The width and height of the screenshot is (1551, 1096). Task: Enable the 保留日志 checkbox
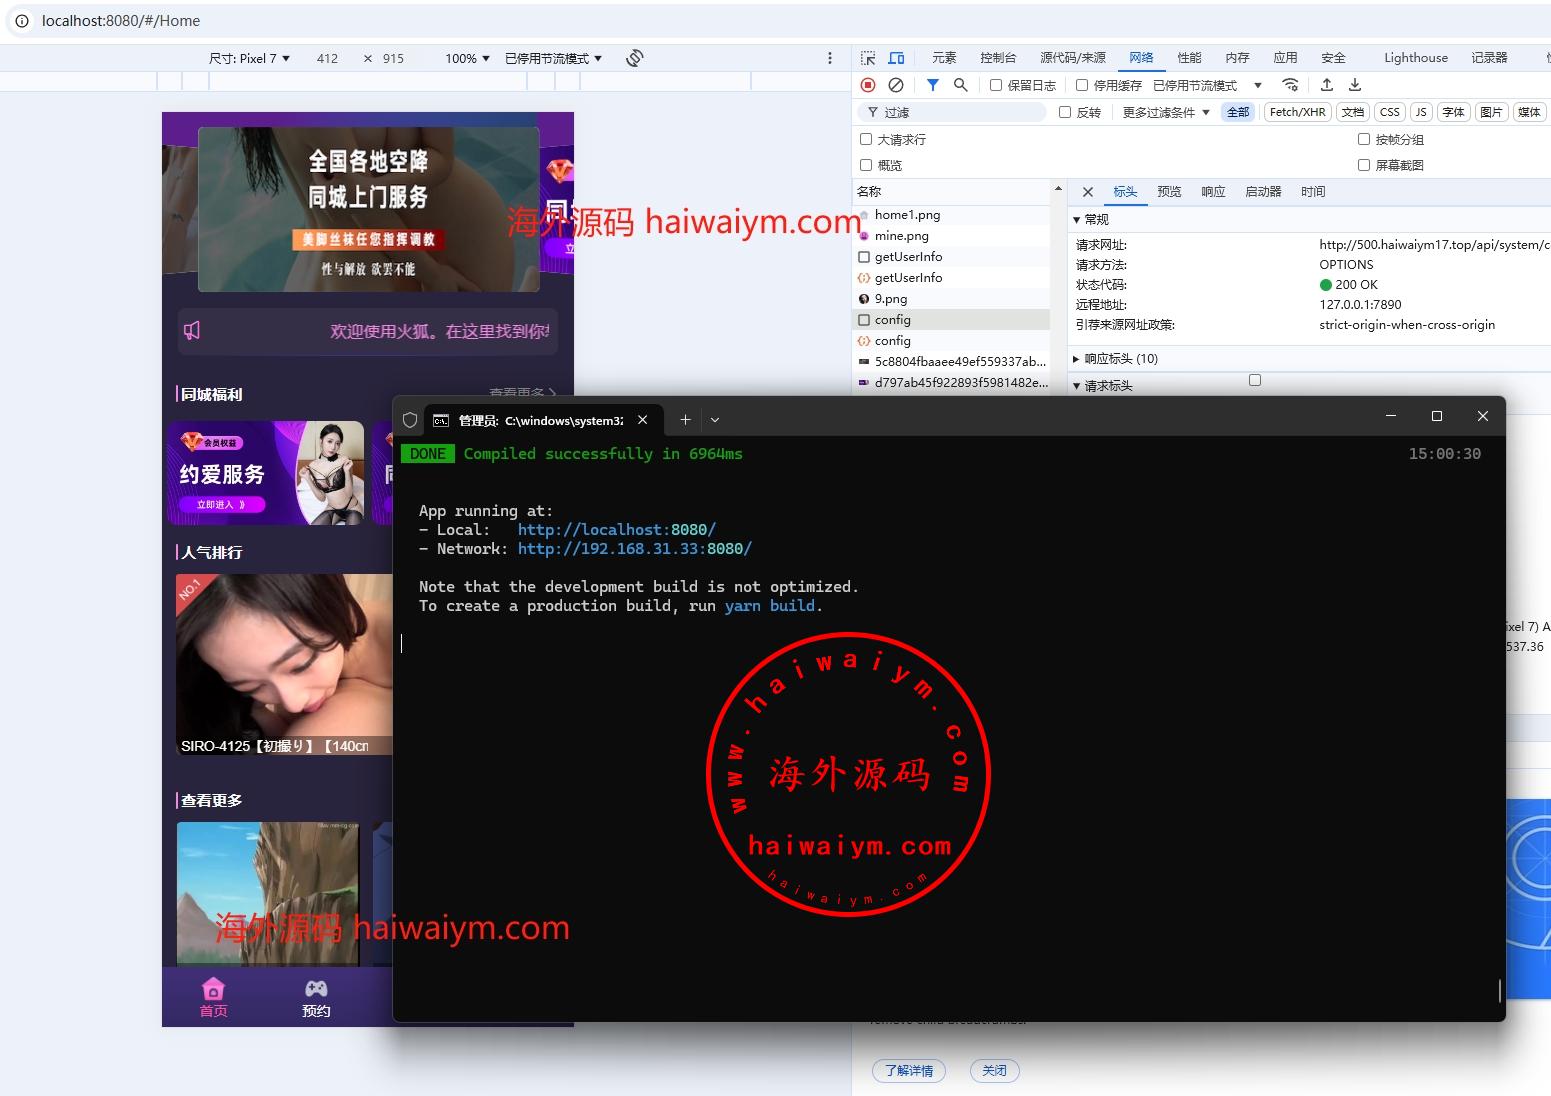click(x=996, y=85)
